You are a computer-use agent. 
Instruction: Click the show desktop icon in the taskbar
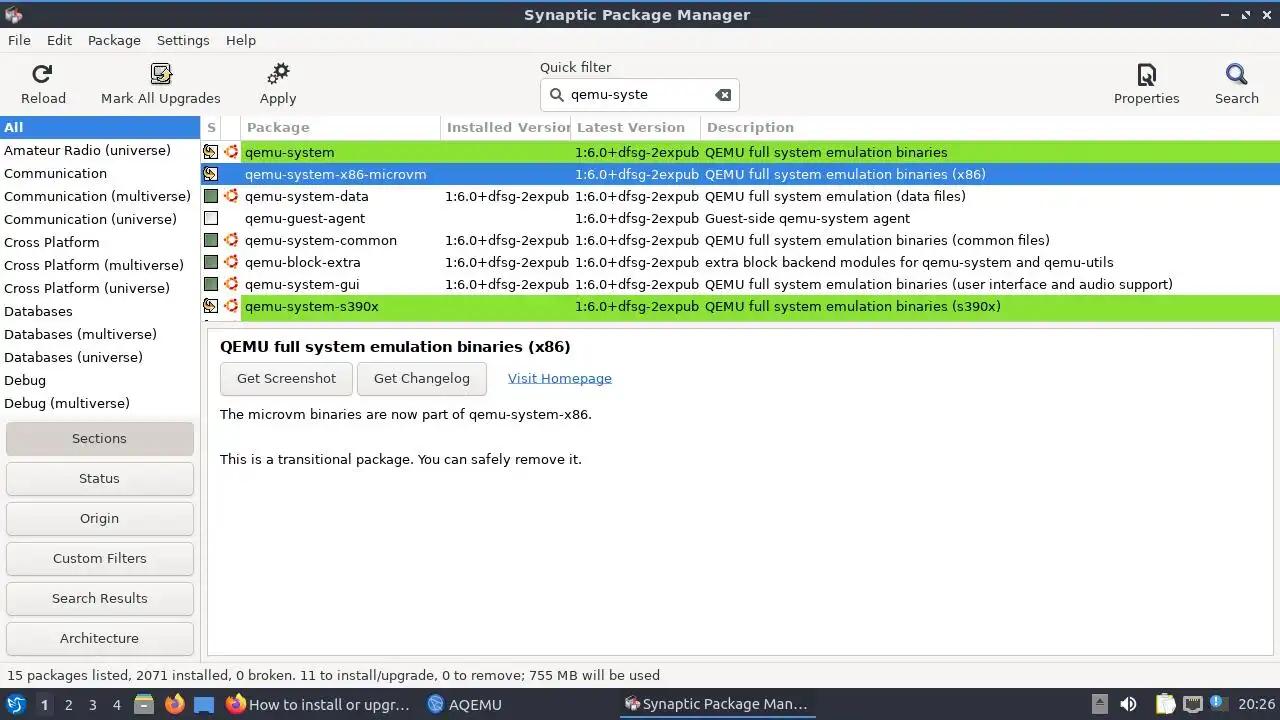pos(204,704)
